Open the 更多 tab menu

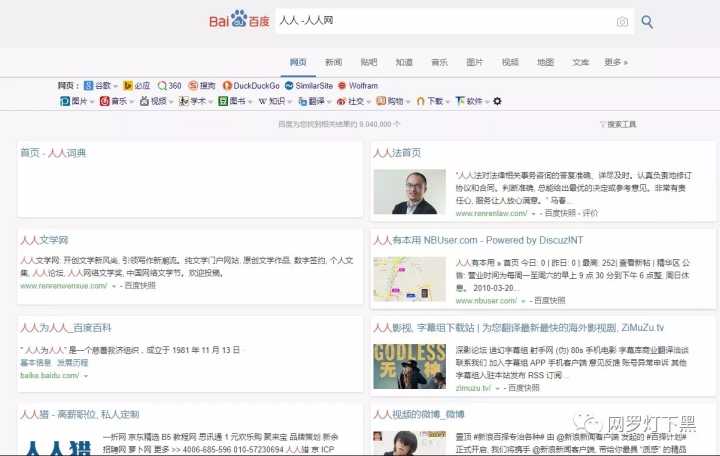[x=616, y=62]
